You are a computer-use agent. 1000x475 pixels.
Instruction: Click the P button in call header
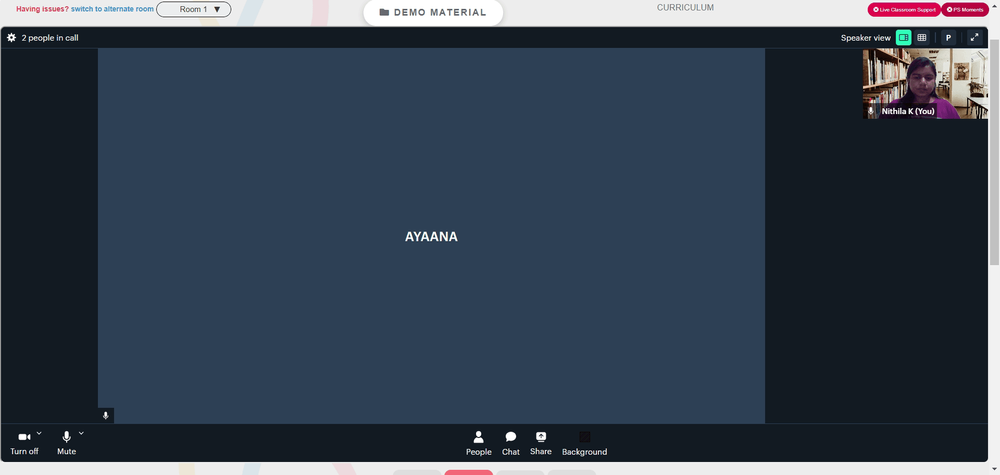point(948,38)
